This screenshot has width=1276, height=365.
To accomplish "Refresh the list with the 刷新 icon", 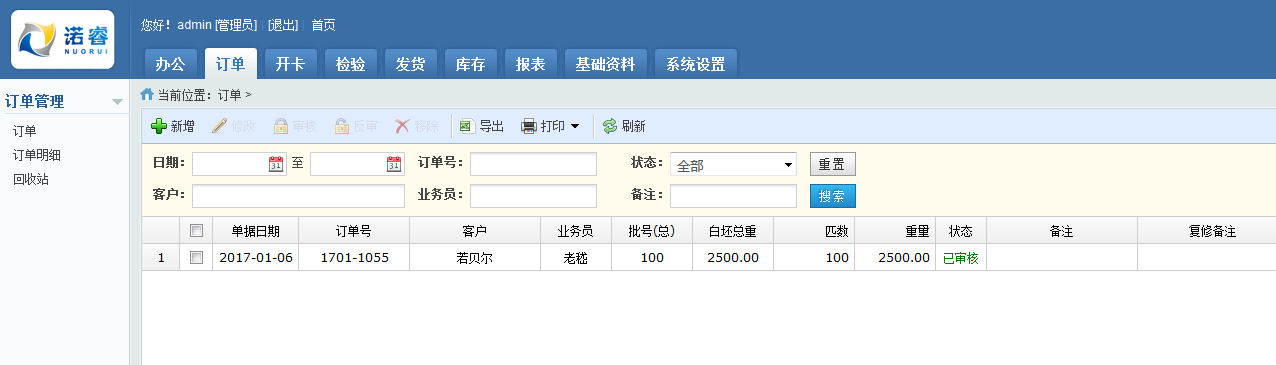I will coord(609,126).
